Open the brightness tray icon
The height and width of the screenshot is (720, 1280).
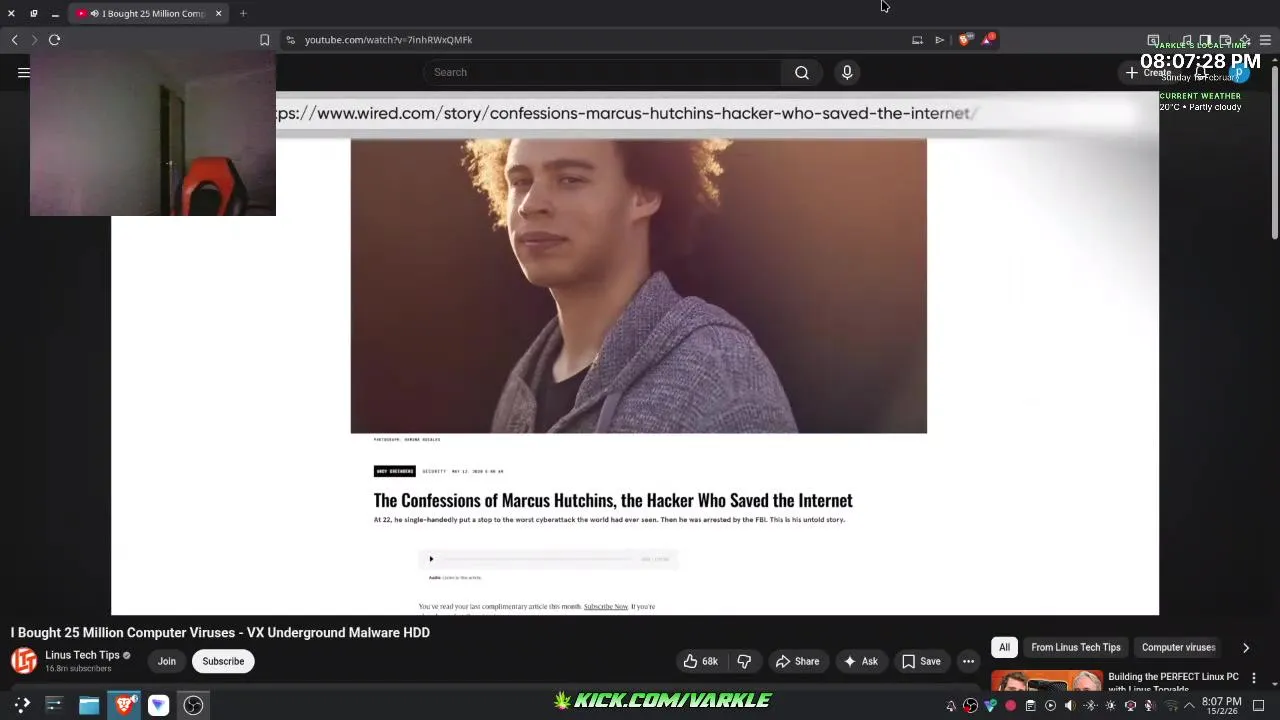point(1110,706)
